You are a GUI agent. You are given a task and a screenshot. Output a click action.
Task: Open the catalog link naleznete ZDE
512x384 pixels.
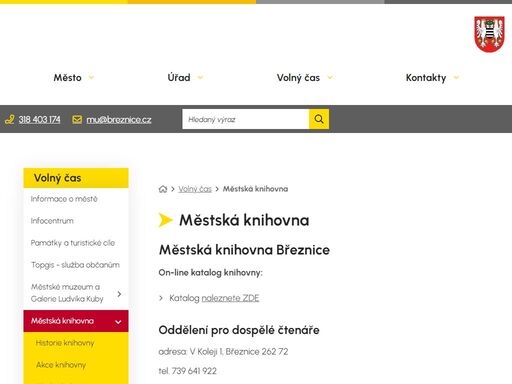(230, 298)
